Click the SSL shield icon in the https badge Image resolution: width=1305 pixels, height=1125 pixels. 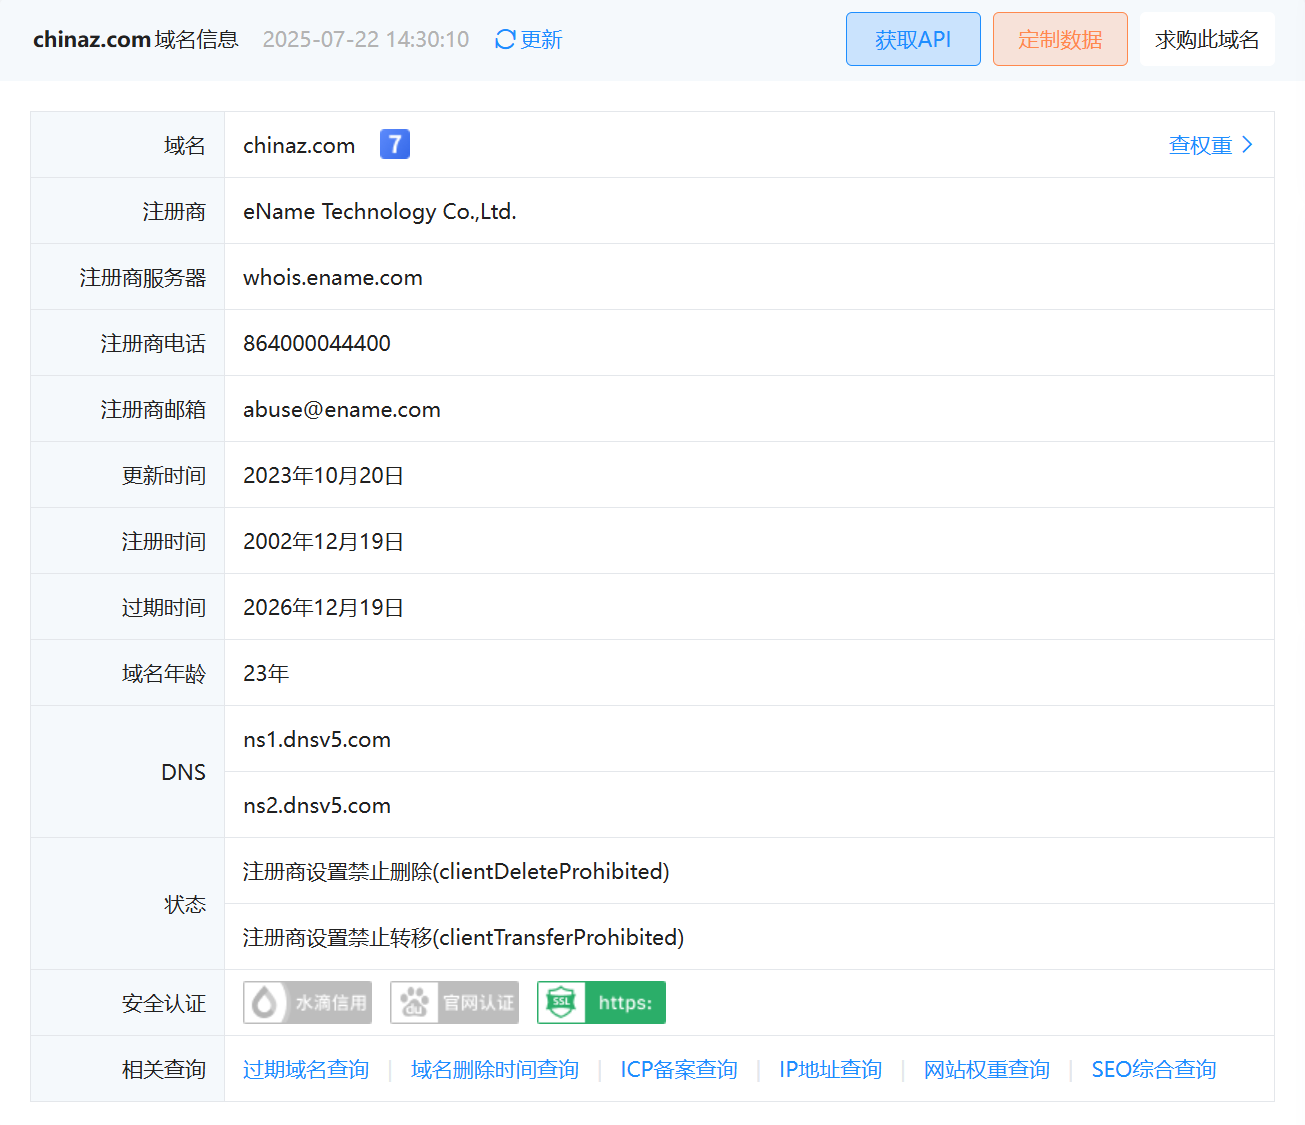561,1002
